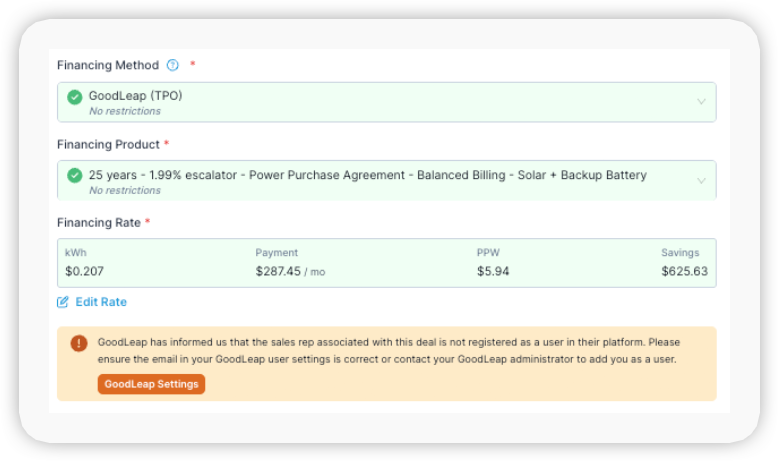This screenshot has height=461, width=778.
Task: Click the Savings column header
Action: [x=680, y=253]
